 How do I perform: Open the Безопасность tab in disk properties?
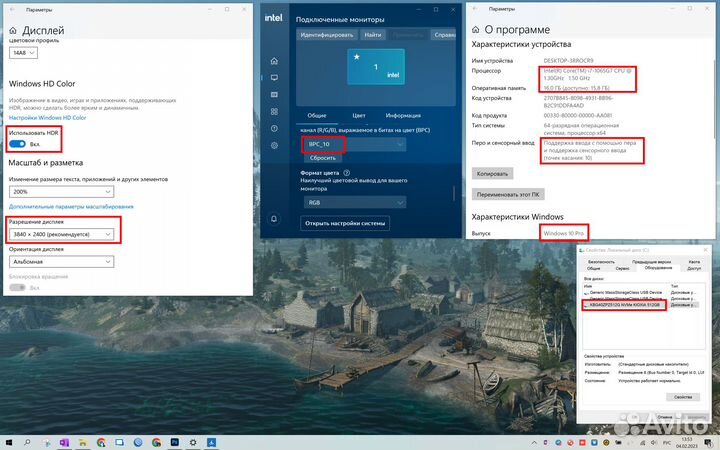(x=601, y=262)
